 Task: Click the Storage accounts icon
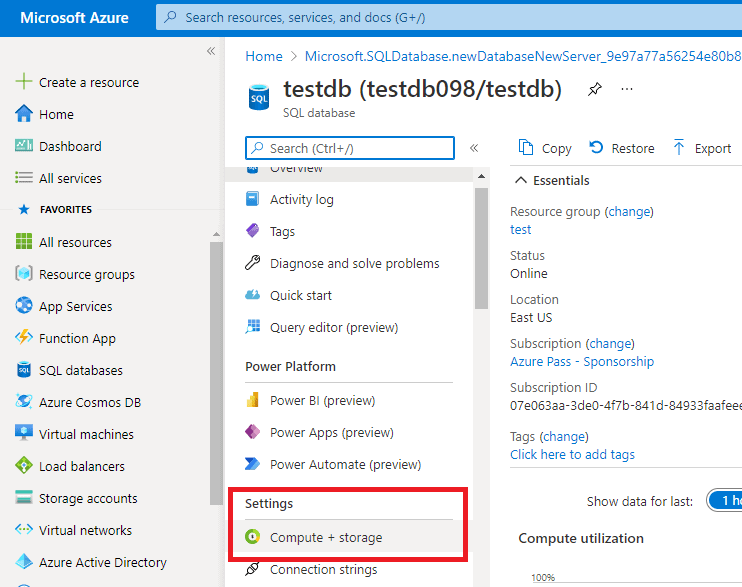point(24,497)
